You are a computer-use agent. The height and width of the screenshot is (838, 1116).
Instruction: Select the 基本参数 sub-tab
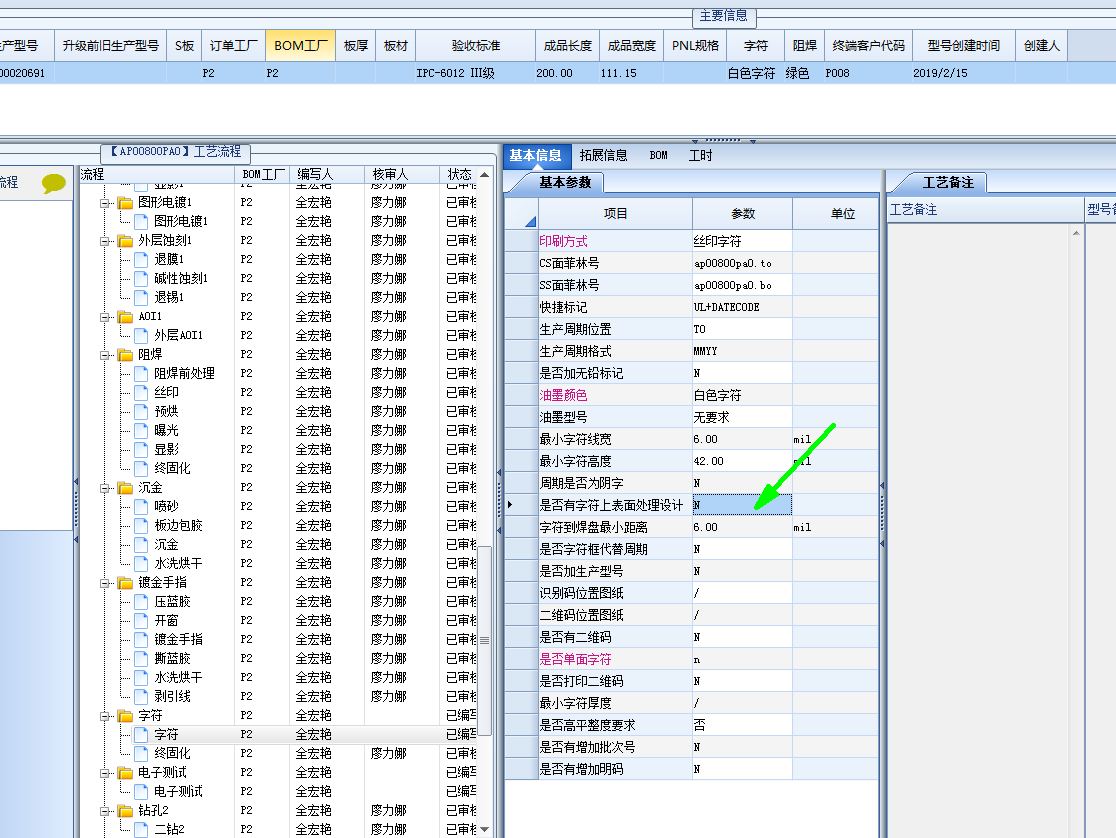565,183
